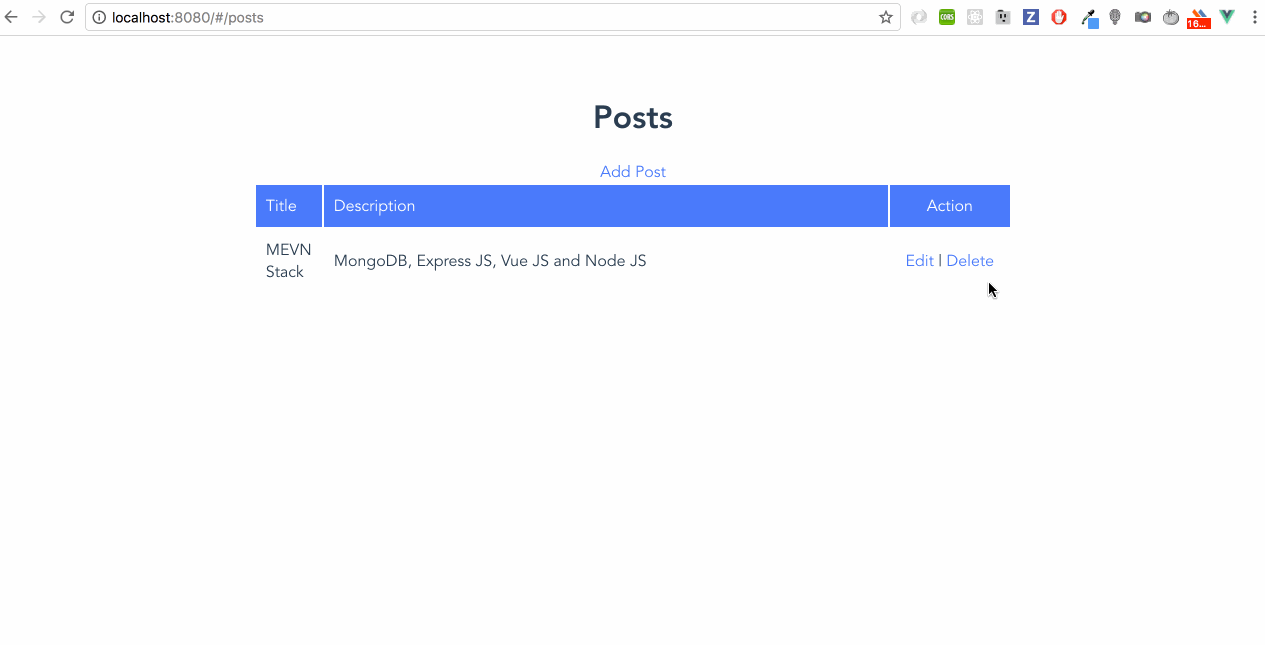
Task: Open the blue Z extension icon
Action: point(1031,17)
